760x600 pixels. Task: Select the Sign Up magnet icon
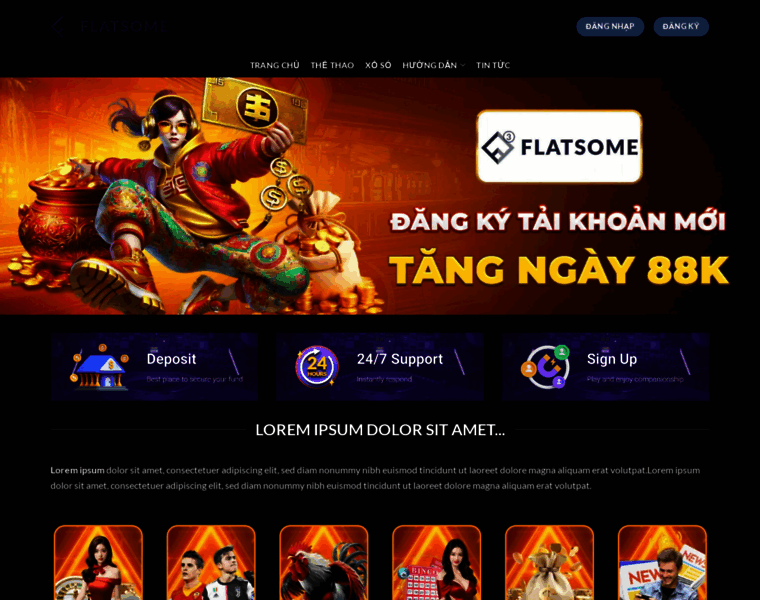click(545, 367)
